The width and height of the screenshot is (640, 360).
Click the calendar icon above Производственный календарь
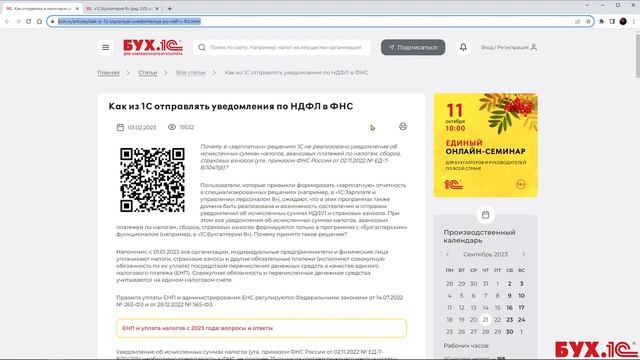[485, 215]
